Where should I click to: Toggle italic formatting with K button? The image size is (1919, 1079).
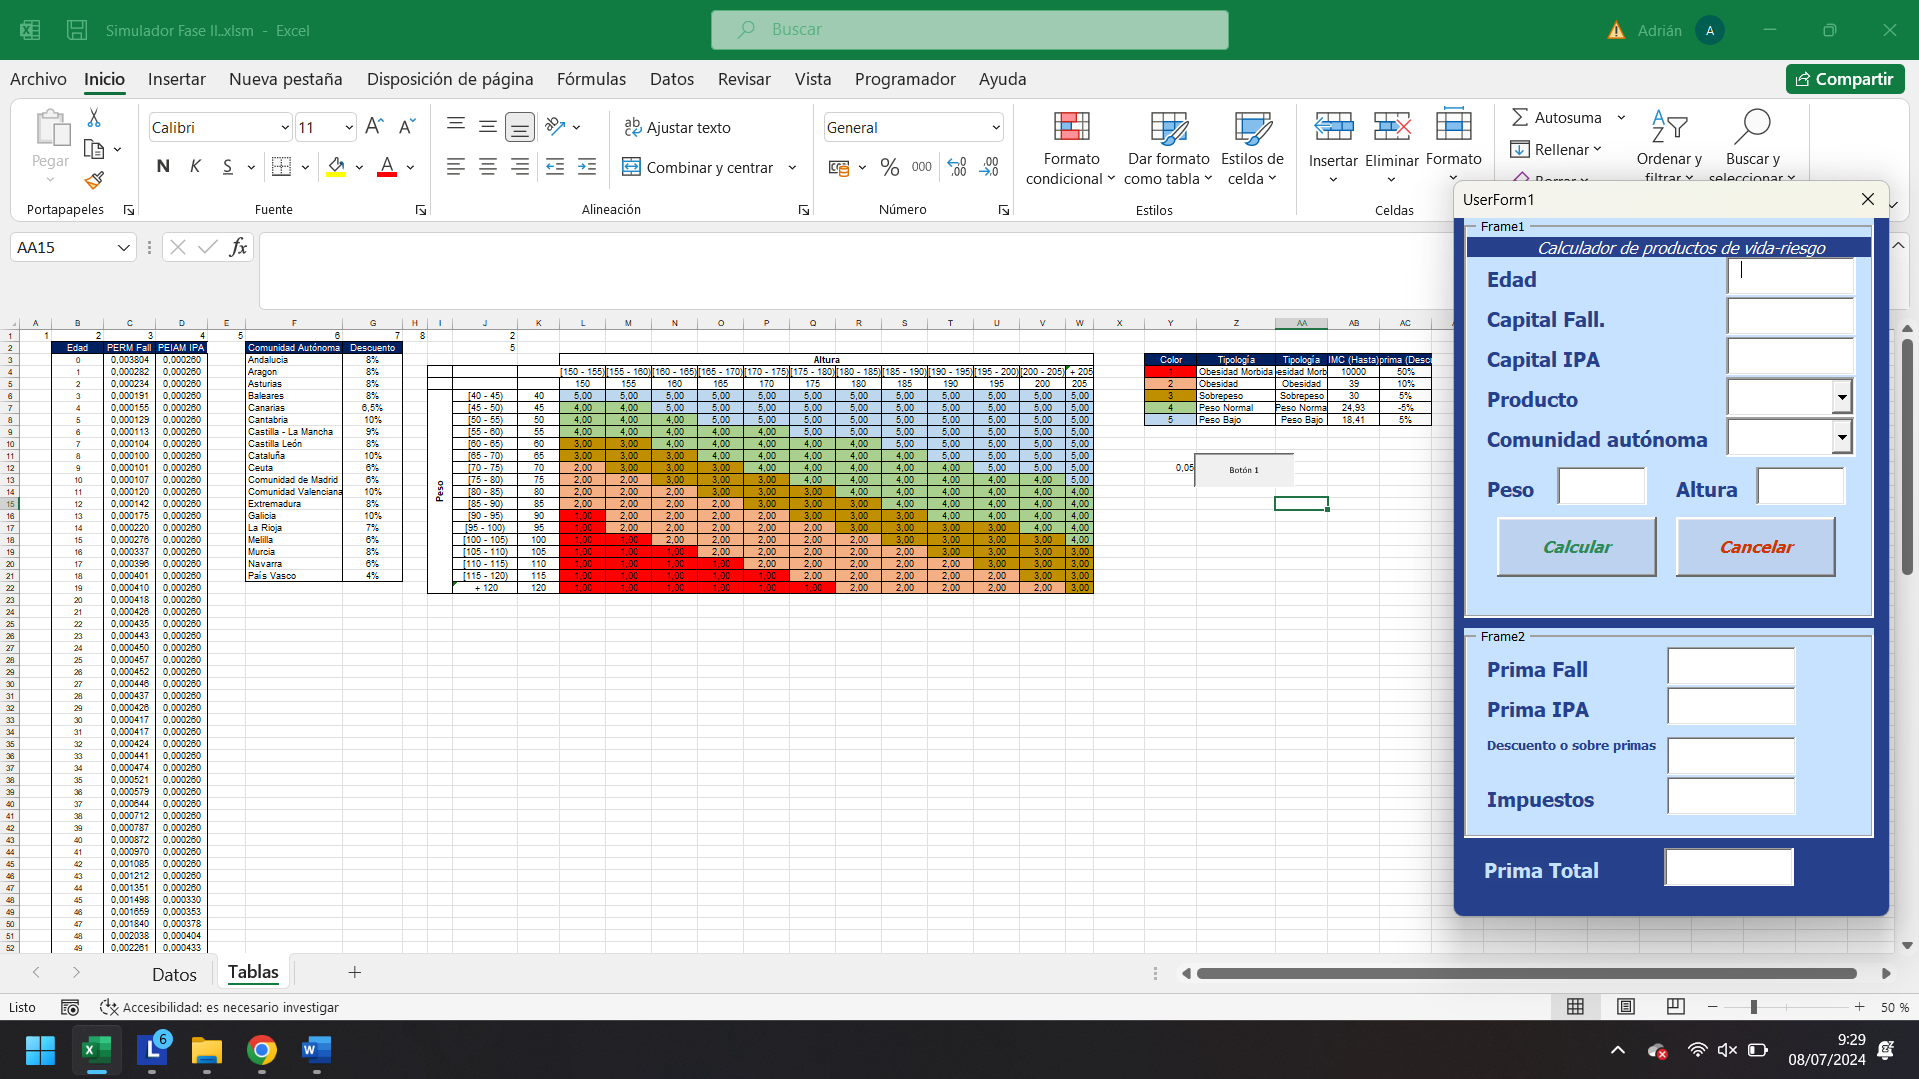click(x=195, y=167)
